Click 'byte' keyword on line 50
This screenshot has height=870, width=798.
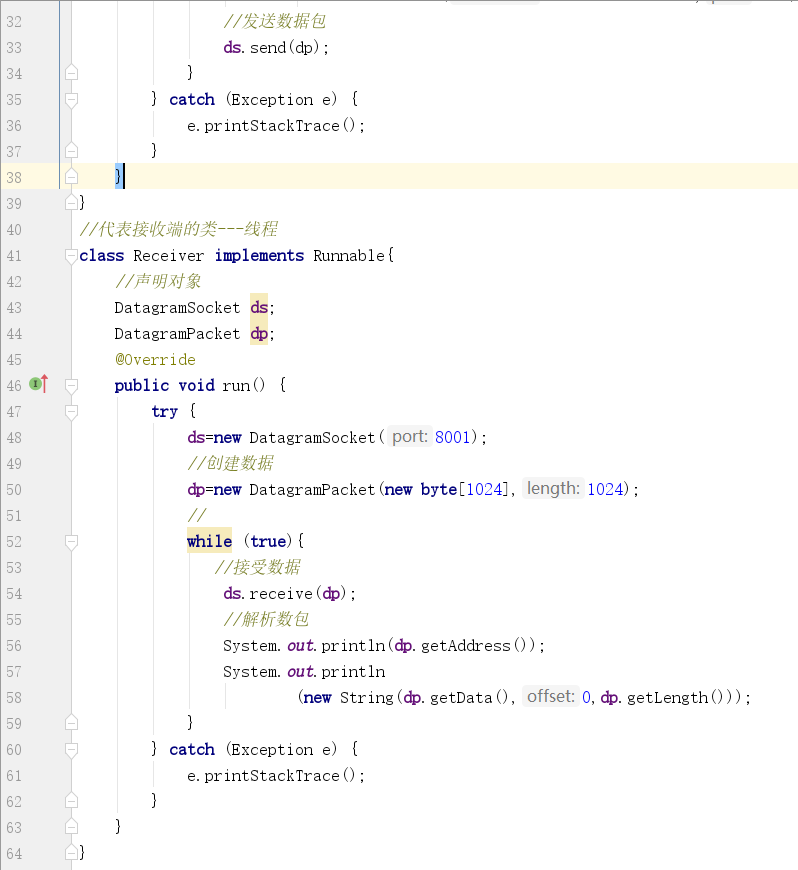point(438,489)
